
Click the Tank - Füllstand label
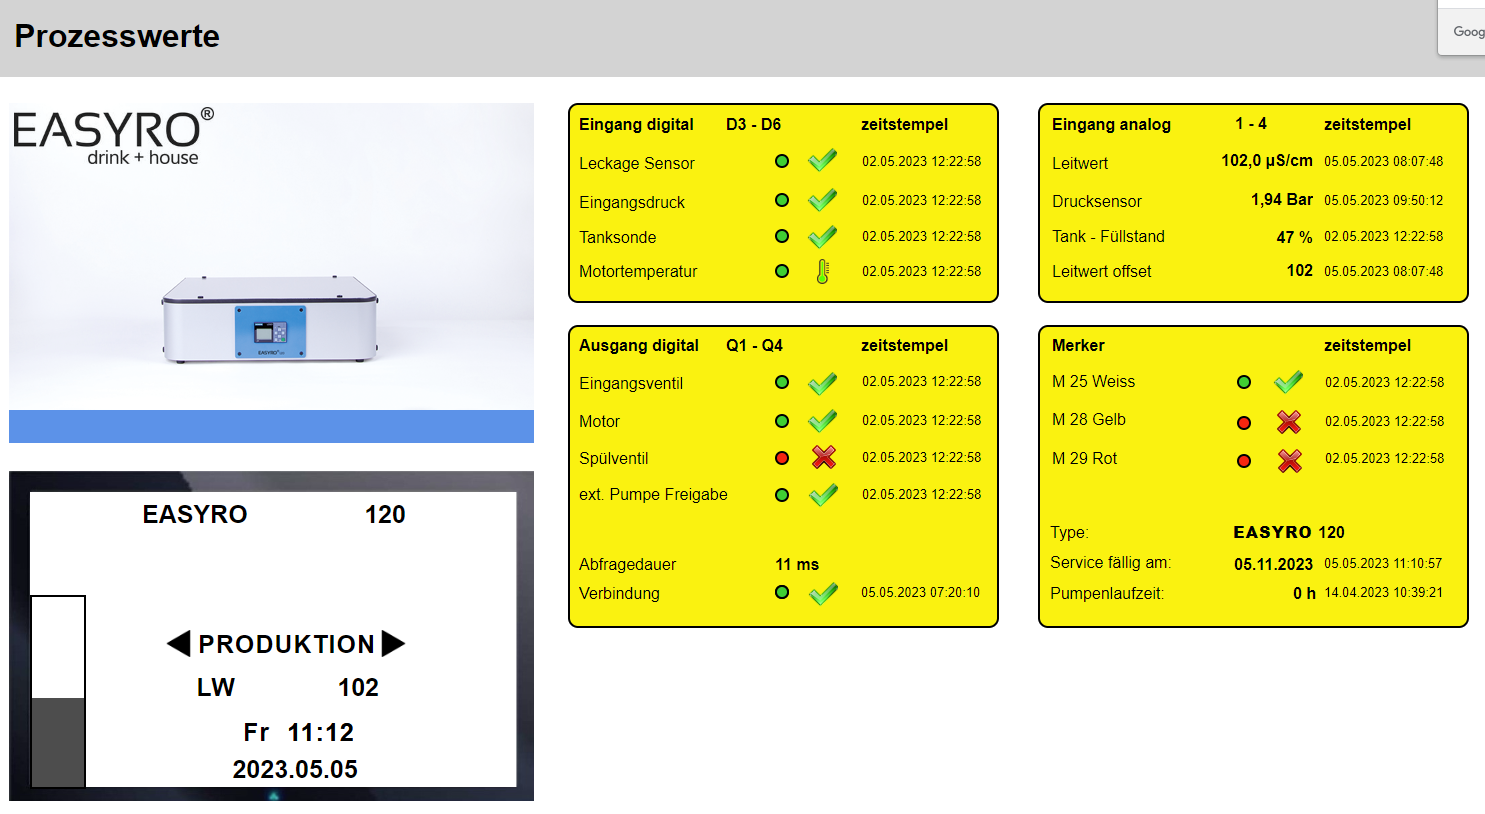click(1108, 236)
